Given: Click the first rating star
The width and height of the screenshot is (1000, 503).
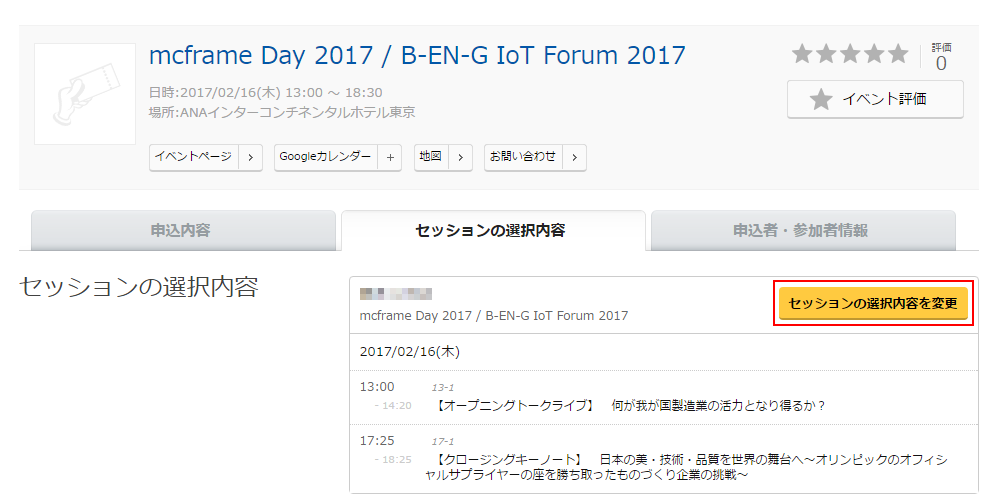Looking at the screenshot, I should pos(802,54).
